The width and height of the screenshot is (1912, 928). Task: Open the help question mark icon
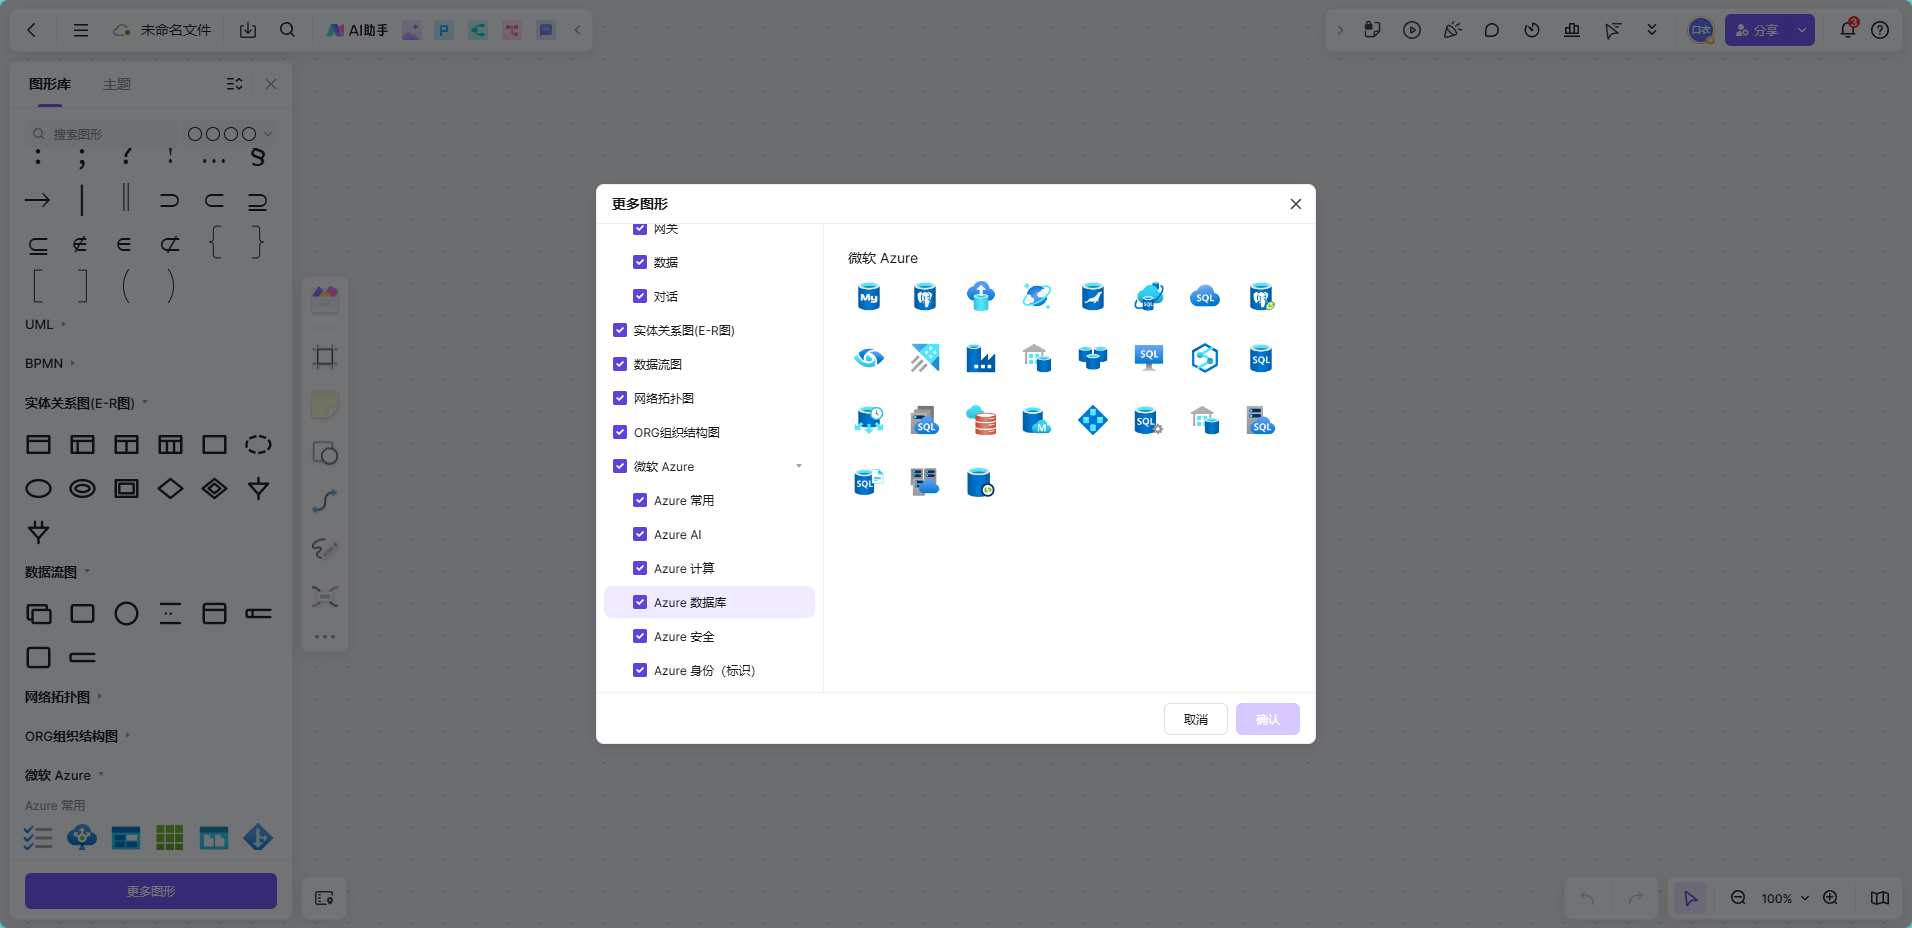(x=1880, y=30)
